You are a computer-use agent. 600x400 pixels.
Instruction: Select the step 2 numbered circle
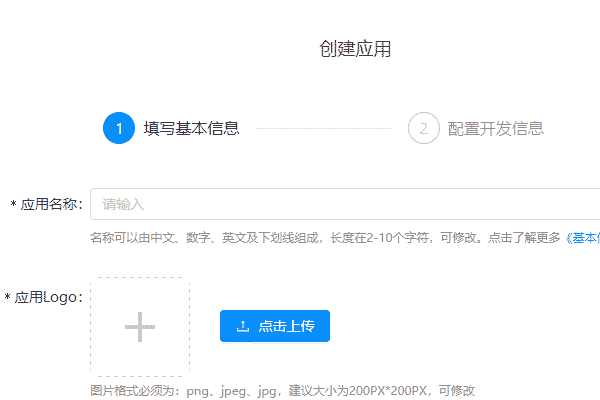(x=424, y=128)
